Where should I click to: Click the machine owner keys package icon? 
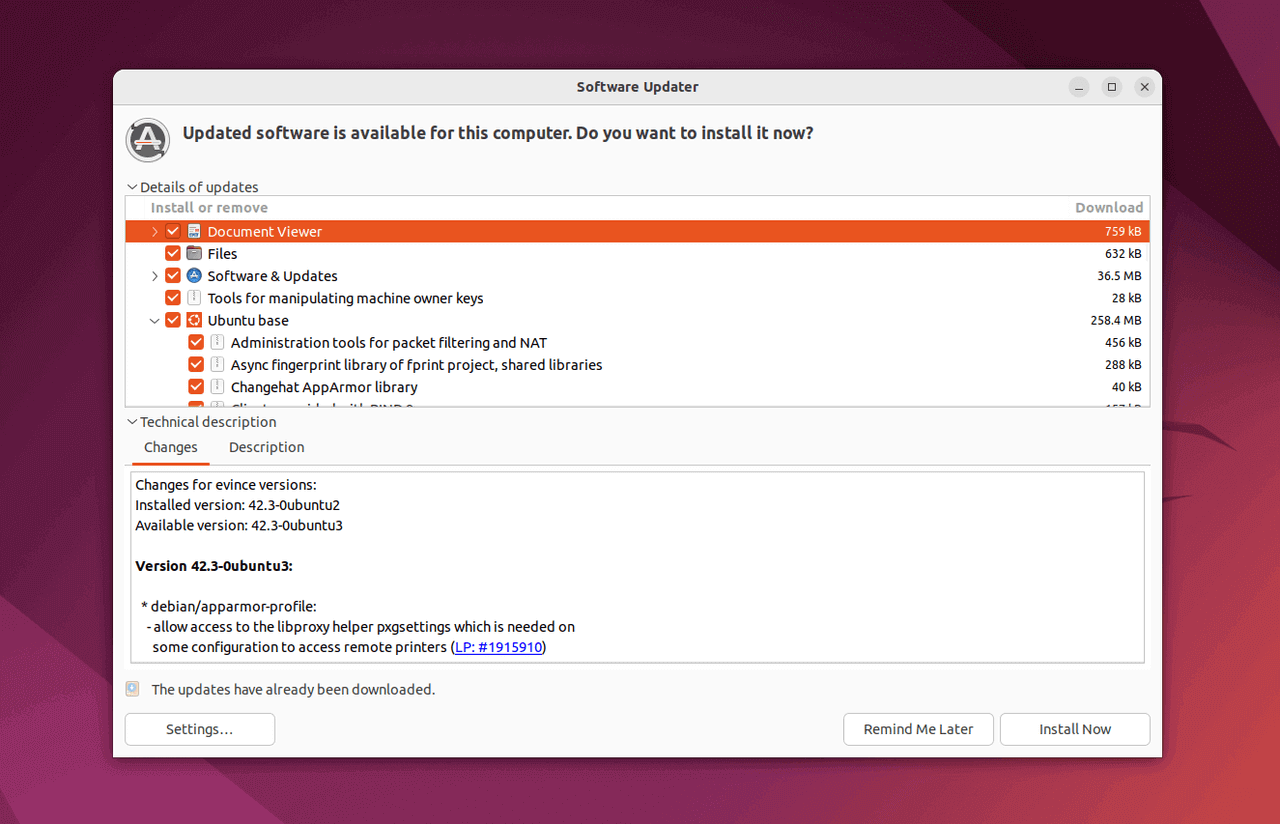click(x=194, y=298)
